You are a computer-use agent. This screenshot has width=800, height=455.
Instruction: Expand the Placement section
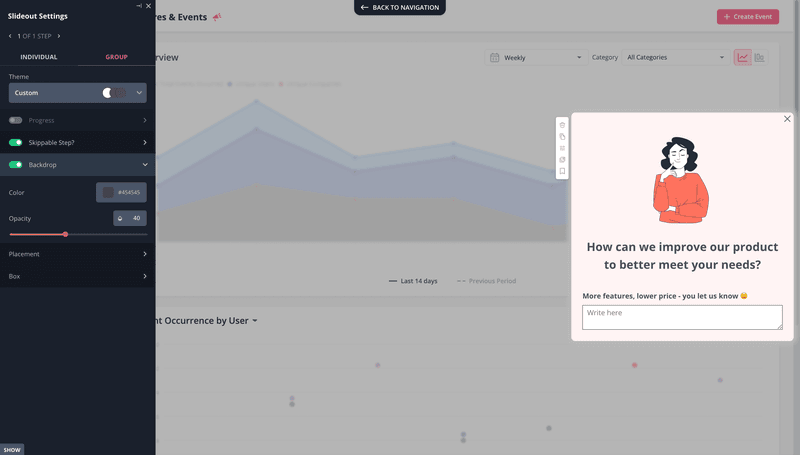click(78, 254)
